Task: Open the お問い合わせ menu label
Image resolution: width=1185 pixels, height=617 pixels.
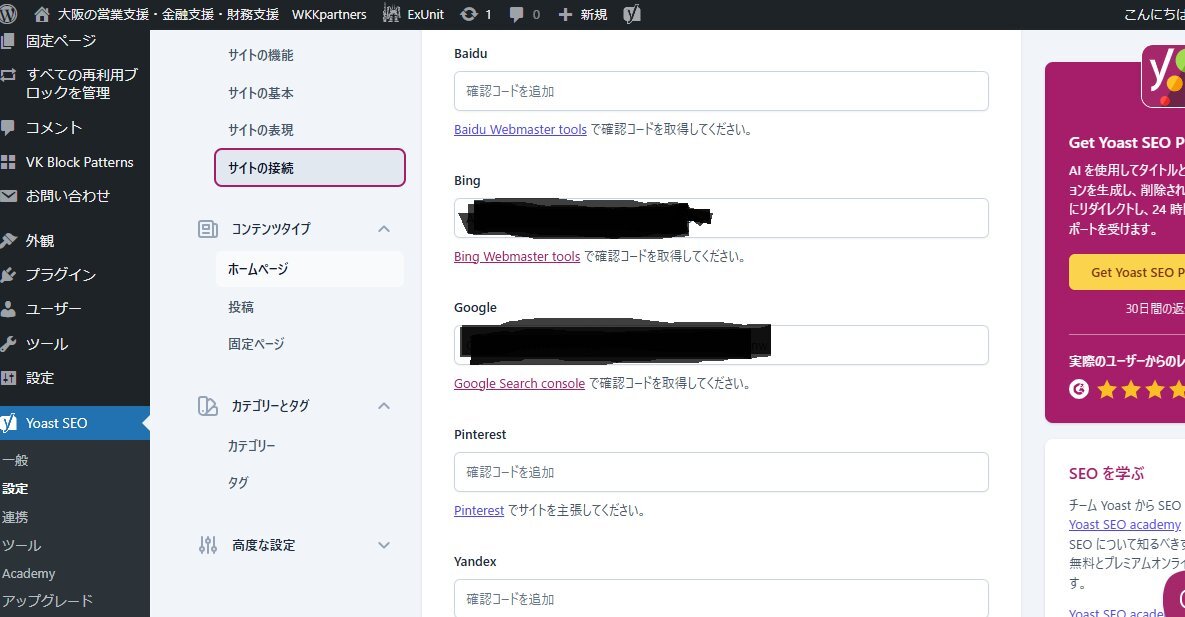Action: [x=68, y=196]
